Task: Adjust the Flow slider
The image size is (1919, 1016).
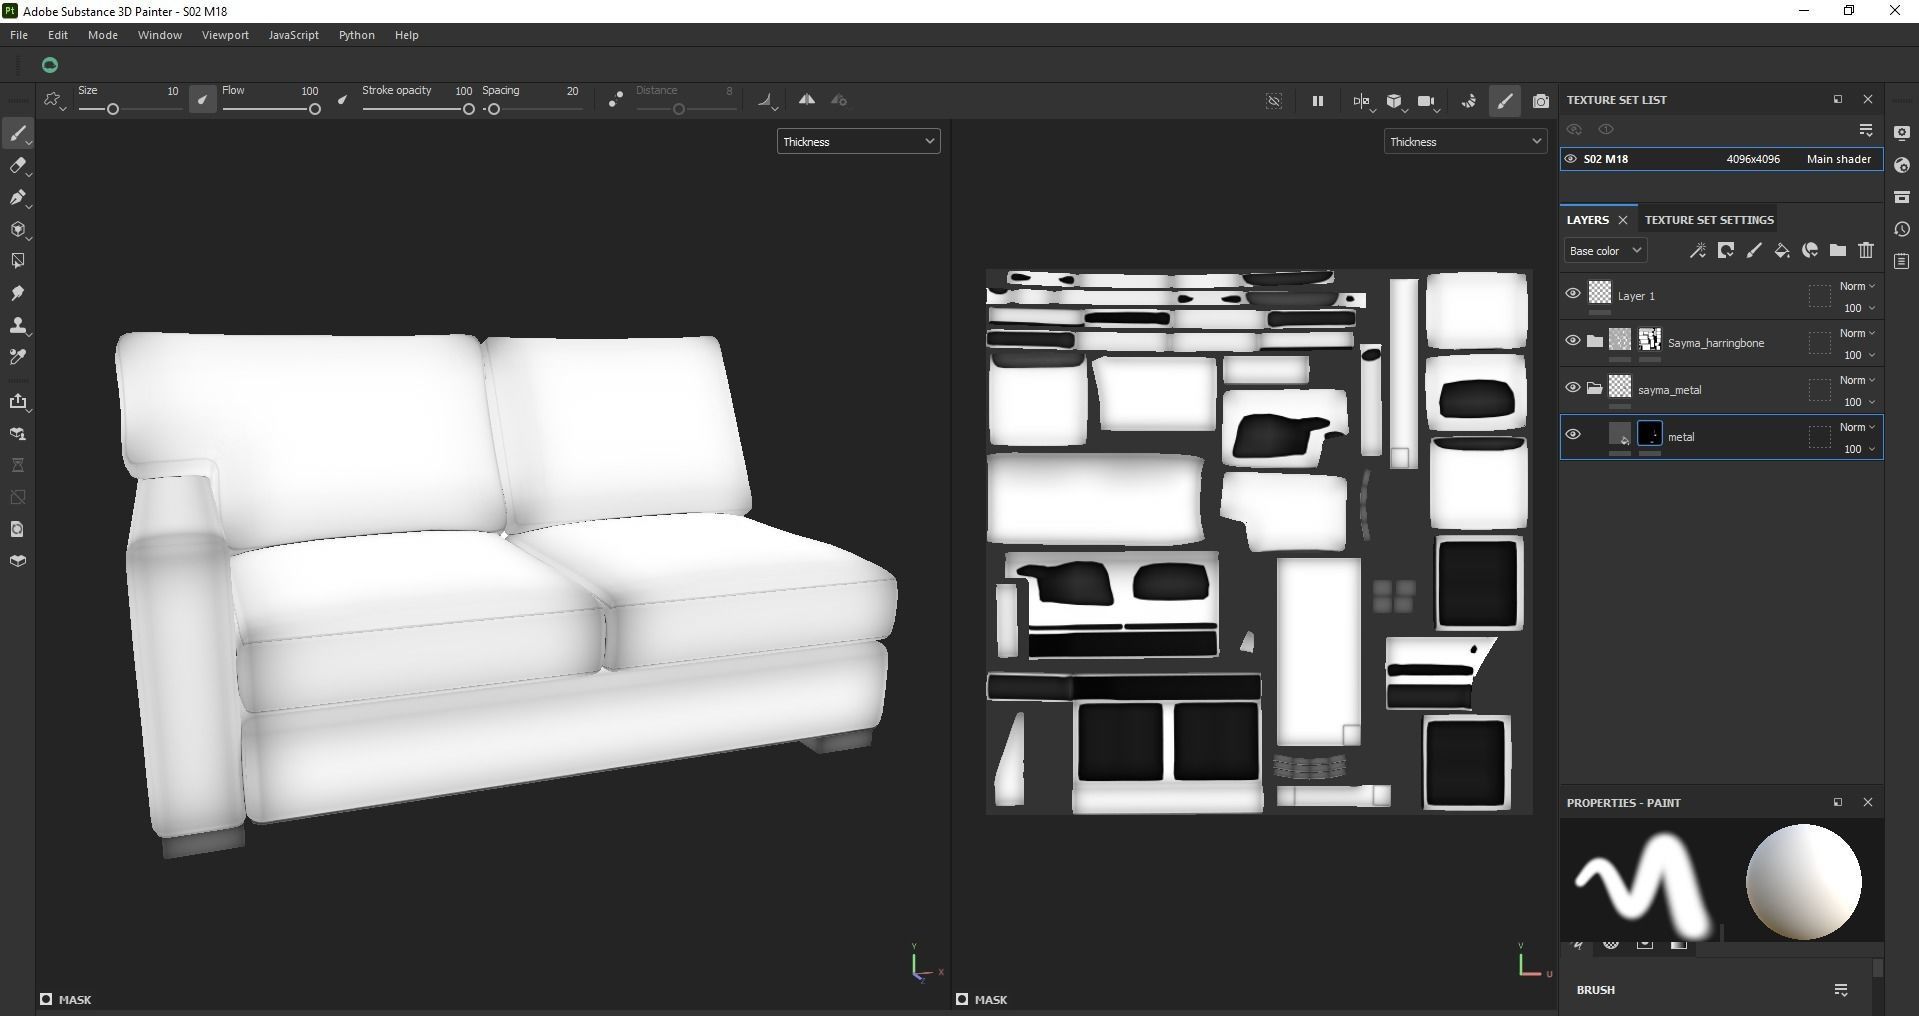Action: (x=271, y=109)
